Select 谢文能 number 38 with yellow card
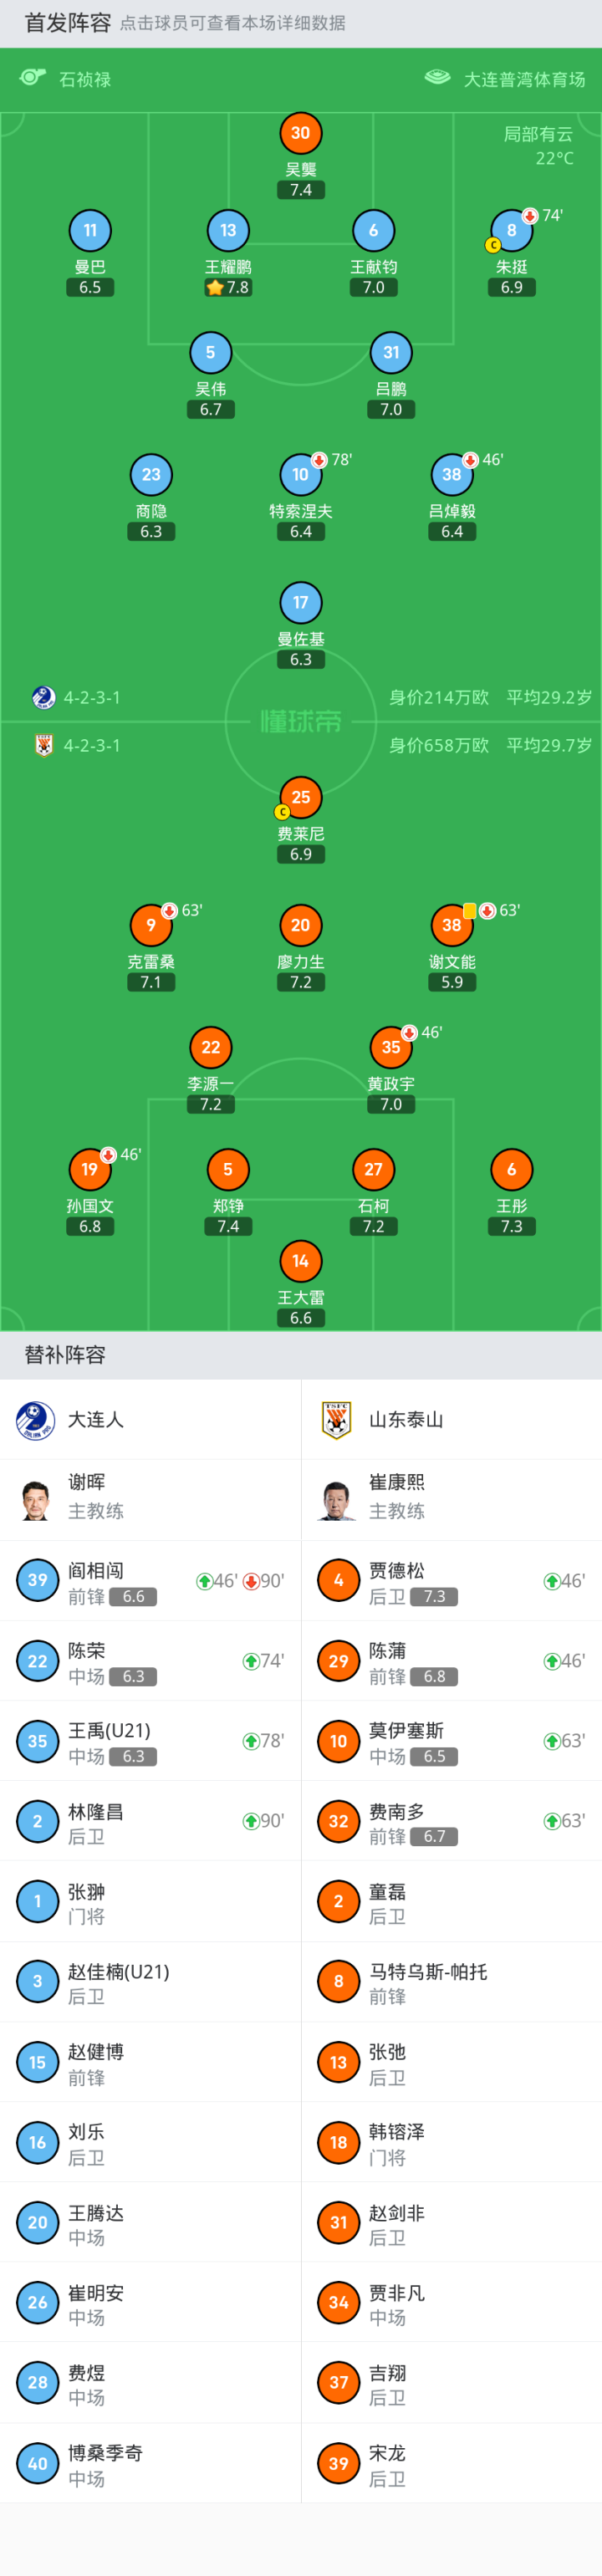The image size is (602, 2576). (451, 926)
